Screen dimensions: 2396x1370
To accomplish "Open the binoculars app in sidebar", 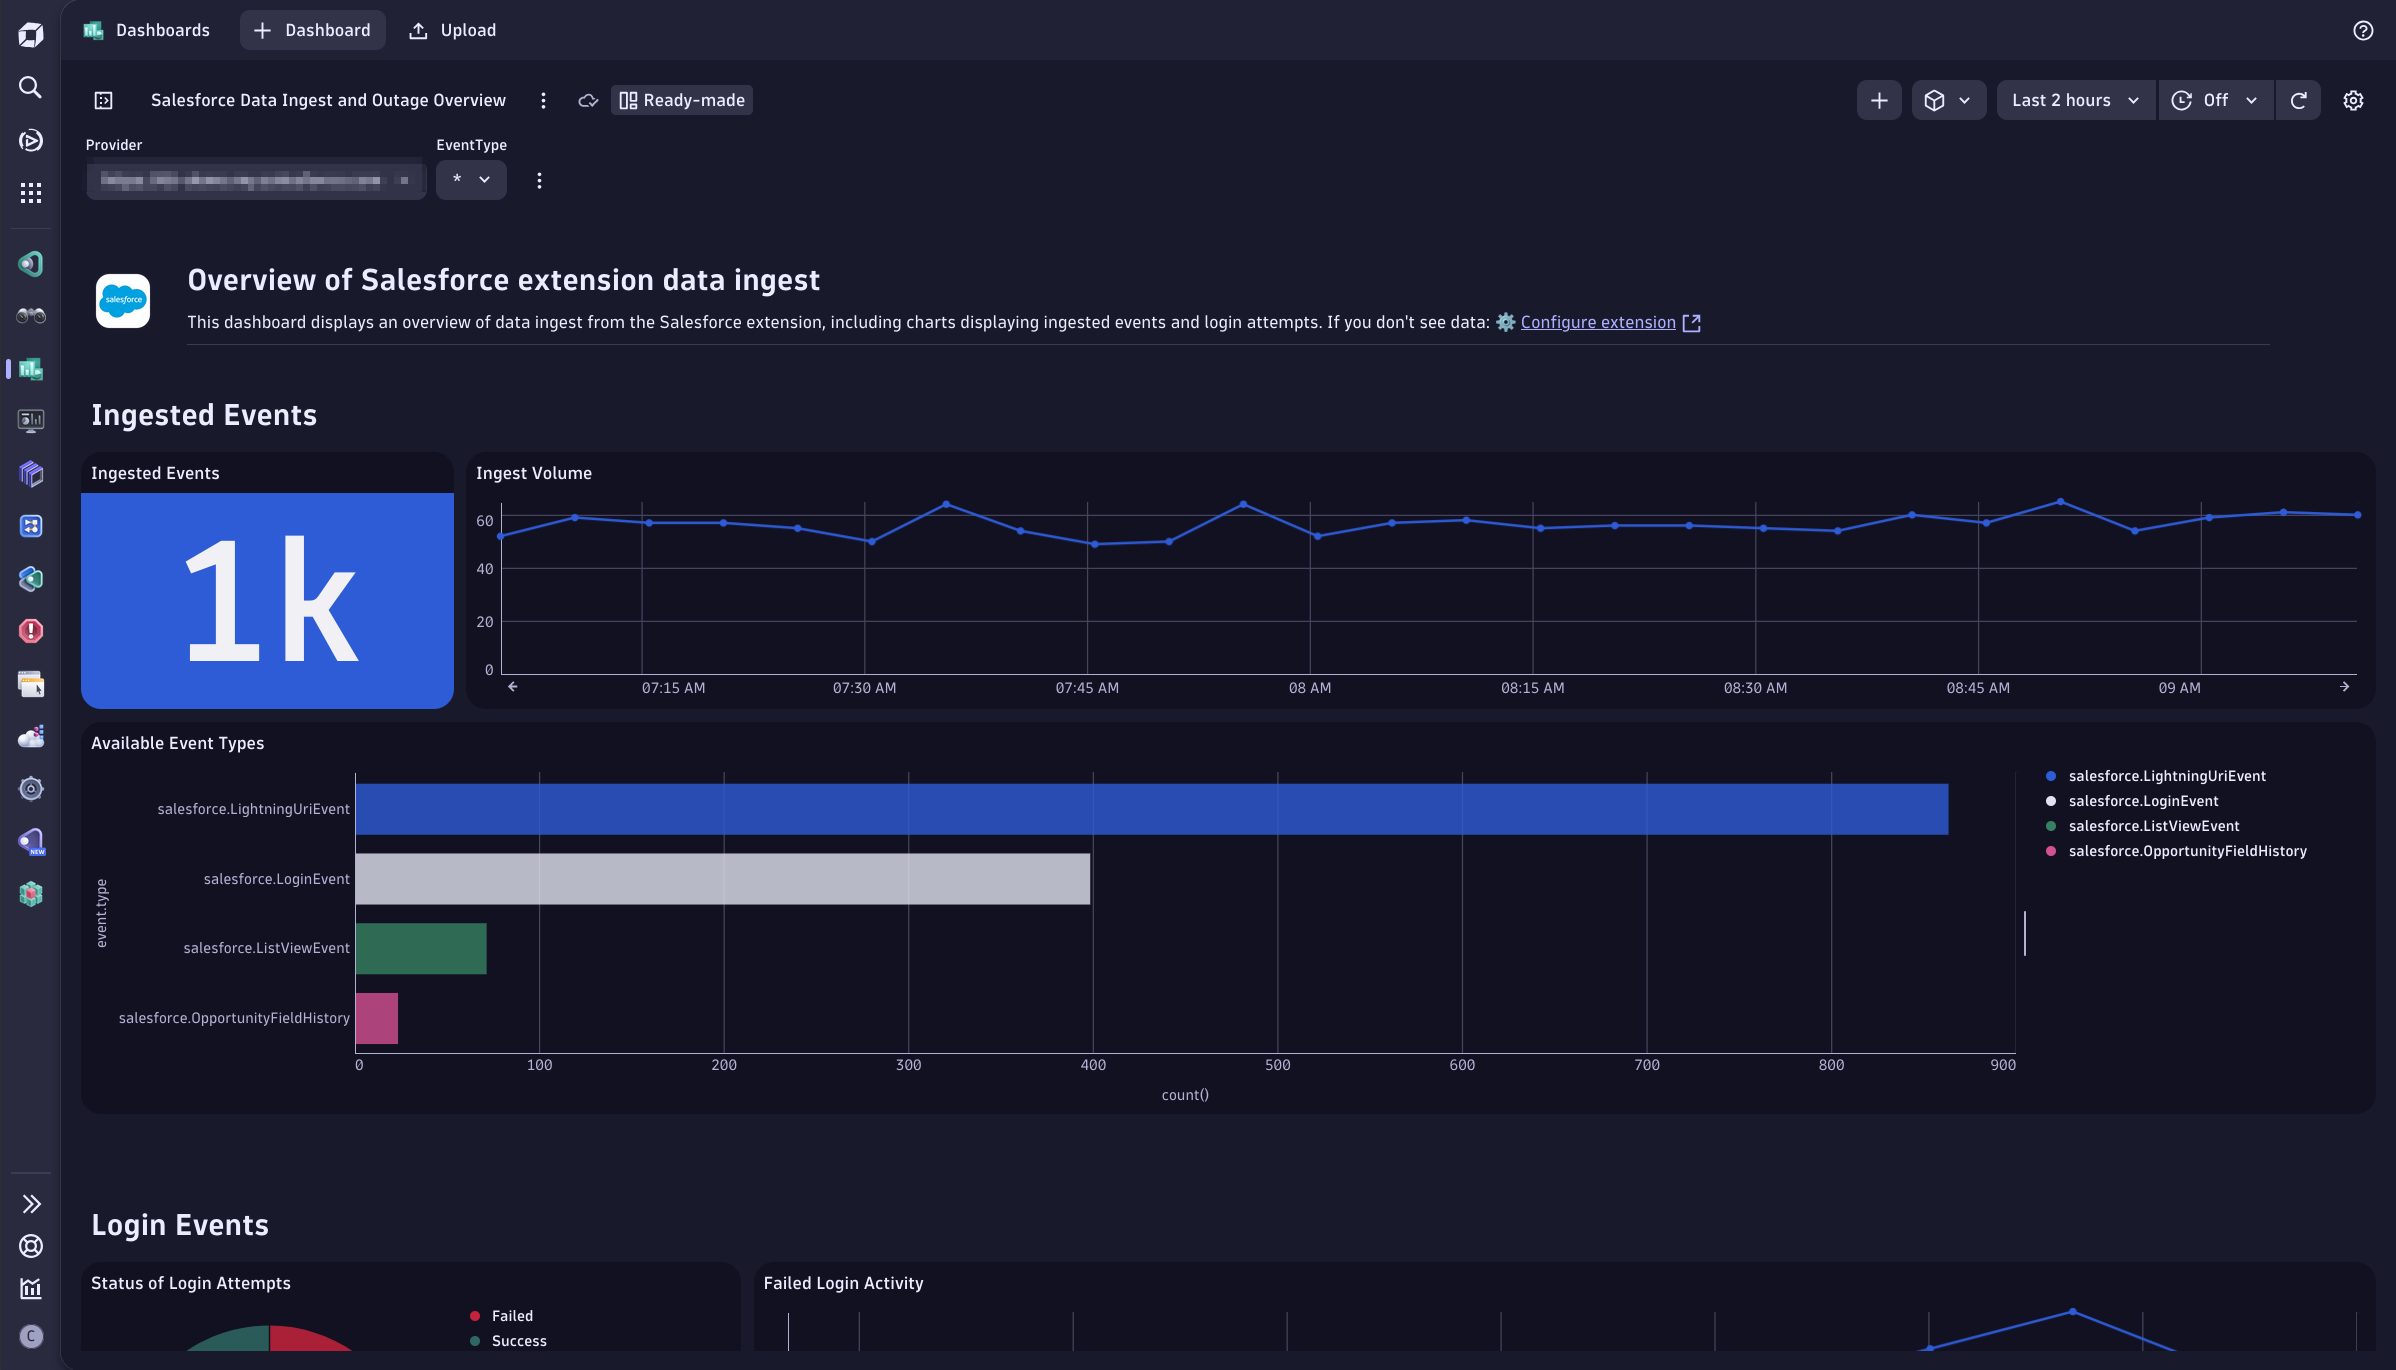I will point(31,316).
